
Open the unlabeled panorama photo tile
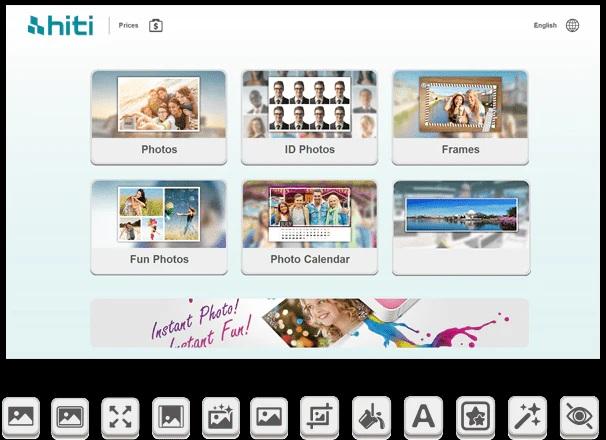(461, 227)
